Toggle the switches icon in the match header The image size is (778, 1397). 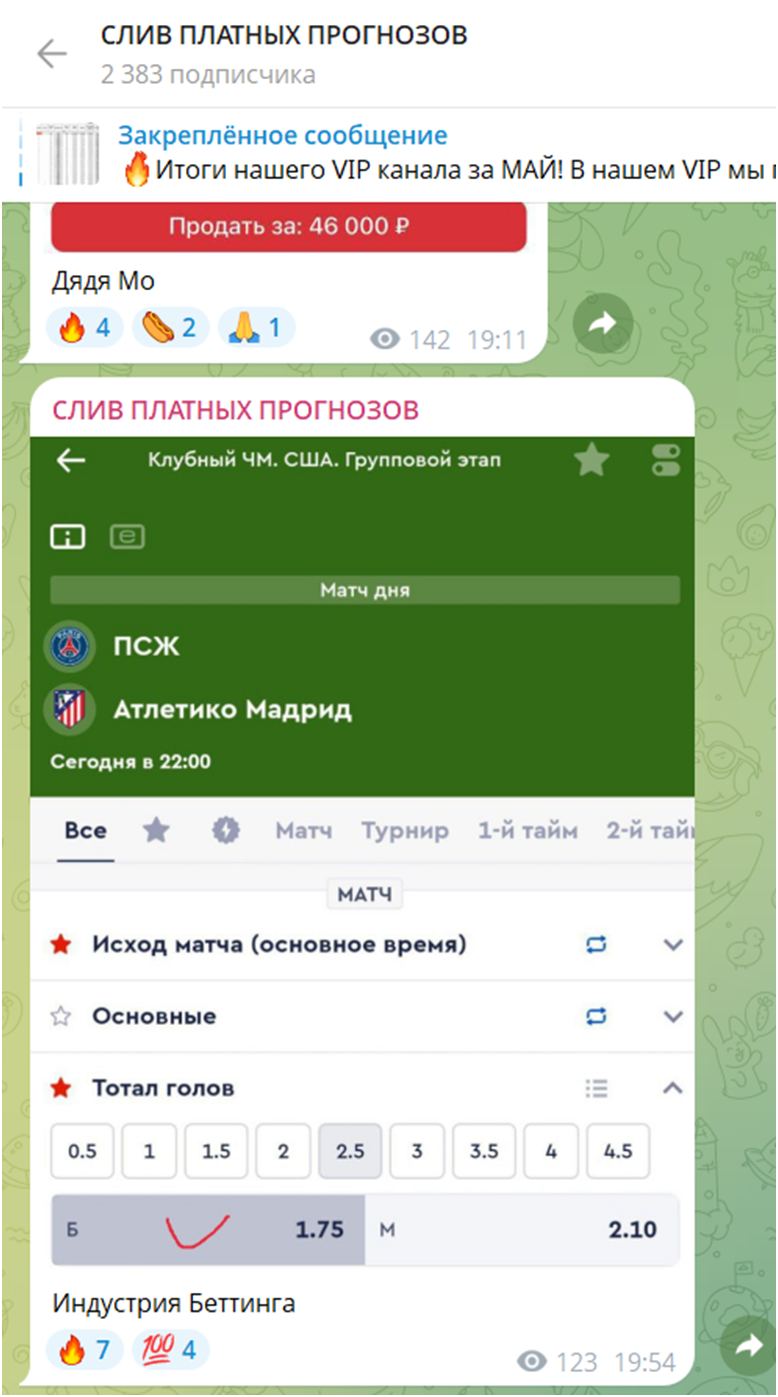[x=665, y=461]
